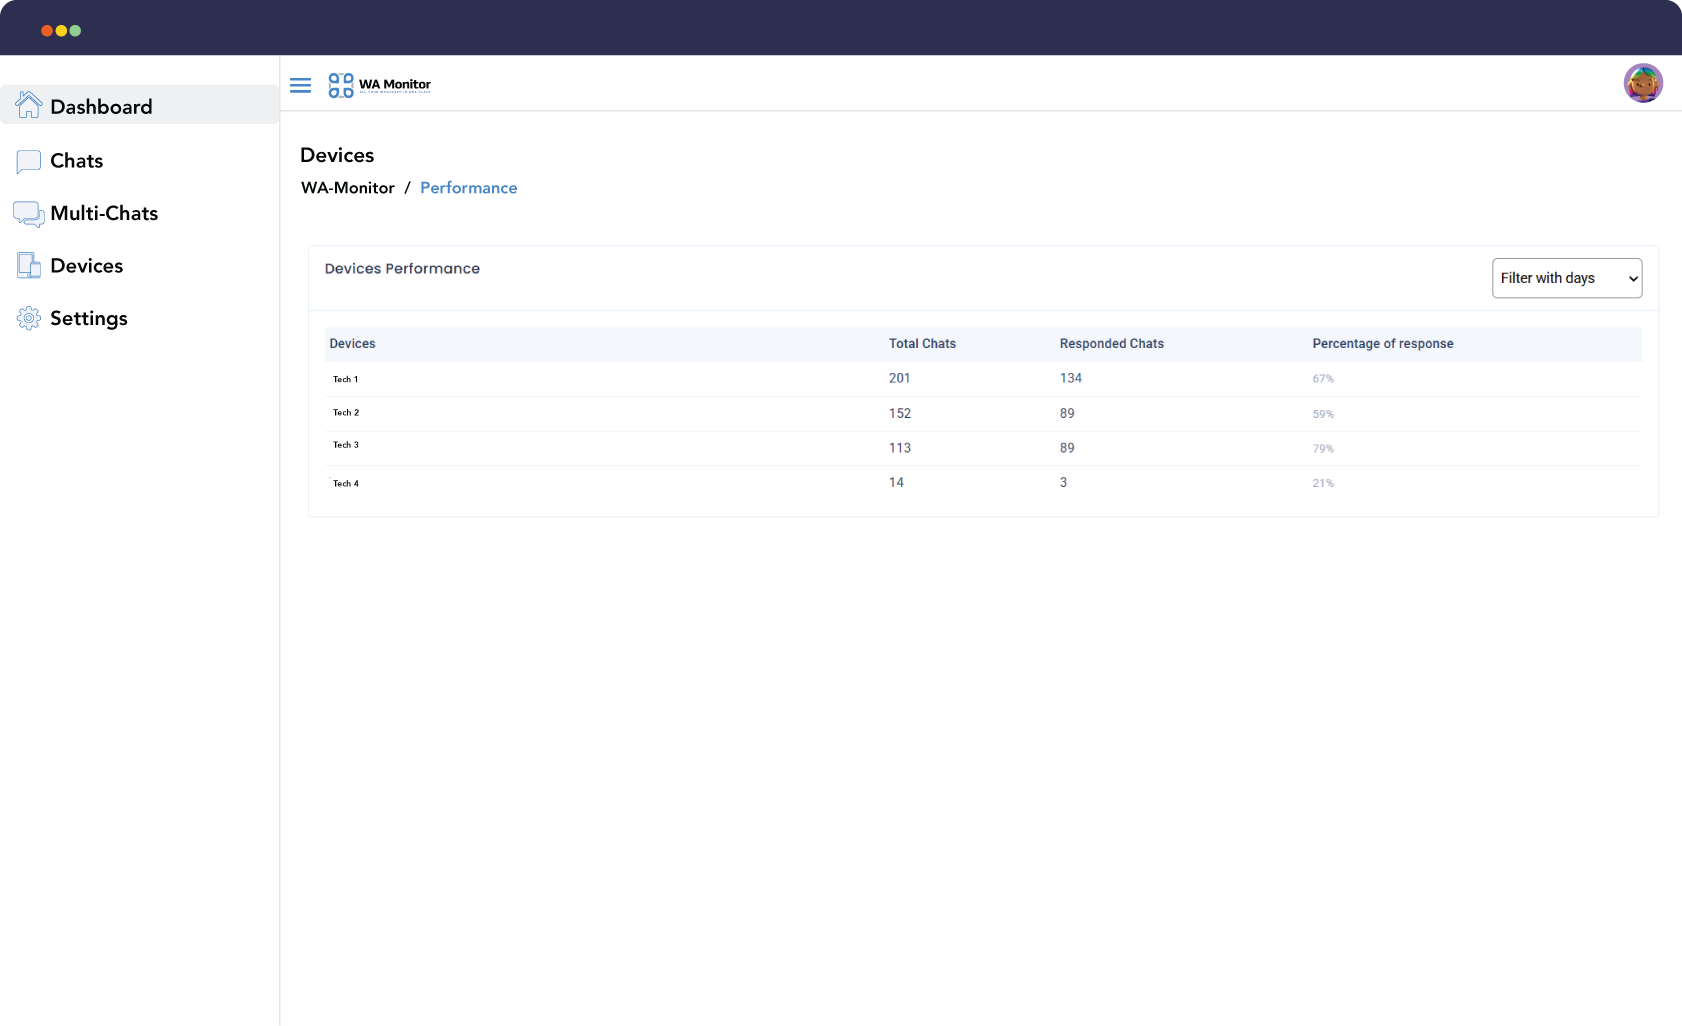Click Percentage of response column header
Screen dimensions: 1682x1026
1382,344
